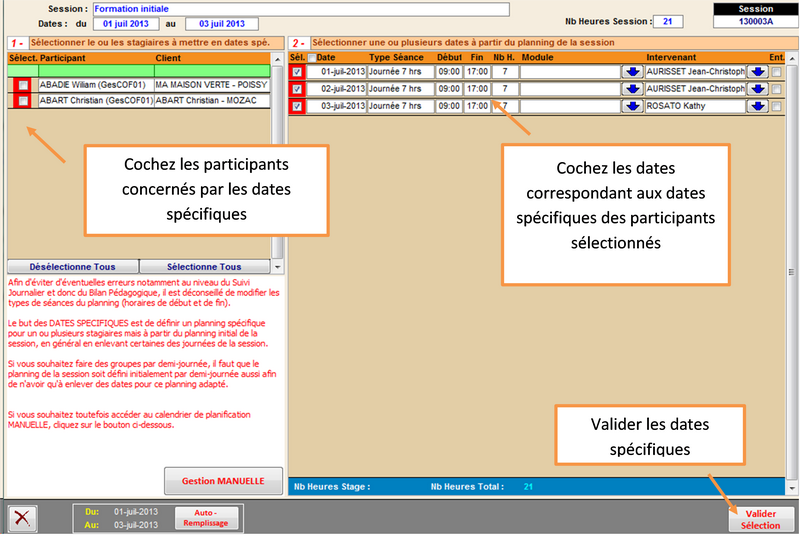Uncheck the selection box for 01-juil-2013

click(x=297, y=73)
